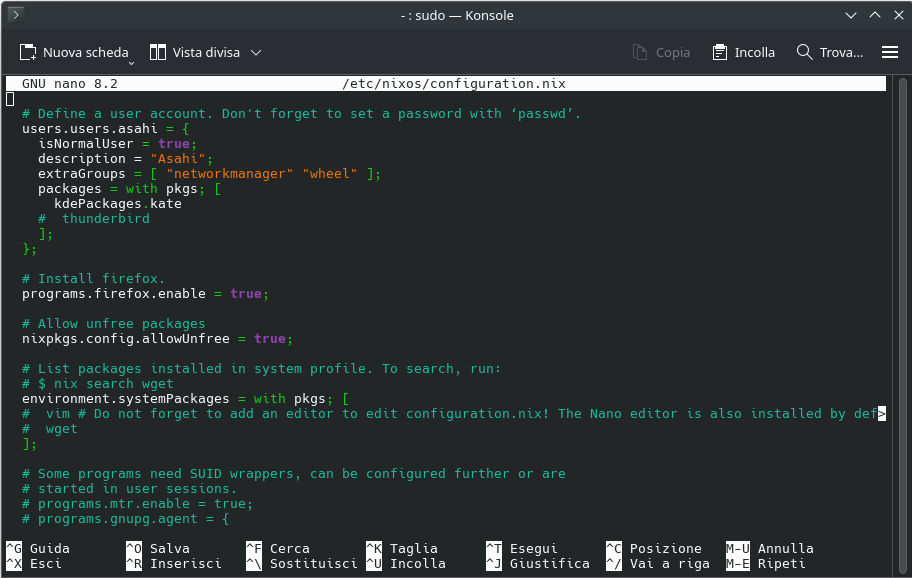Expand the Vista divisa dropdown chevron

coord(256,52)
